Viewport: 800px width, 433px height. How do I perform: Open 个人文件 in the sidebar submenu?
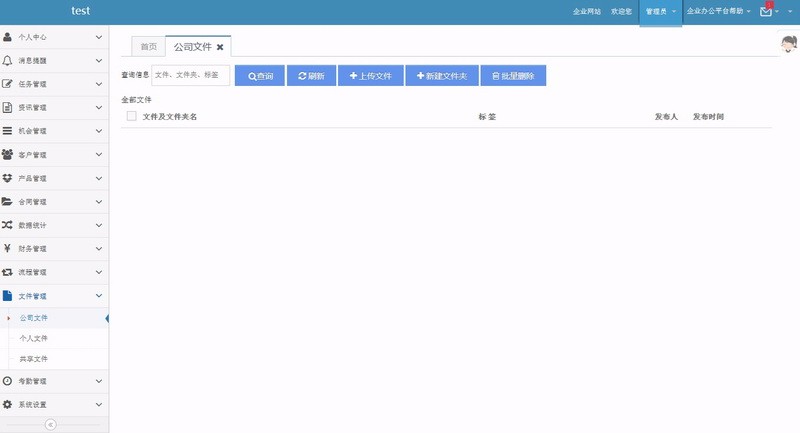pyautogui.click(x=34, y=338)
